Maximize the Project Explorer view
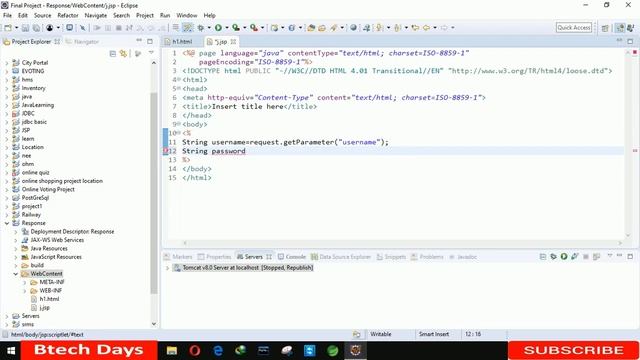Screen dimensions: 640x360 point(150,41)
